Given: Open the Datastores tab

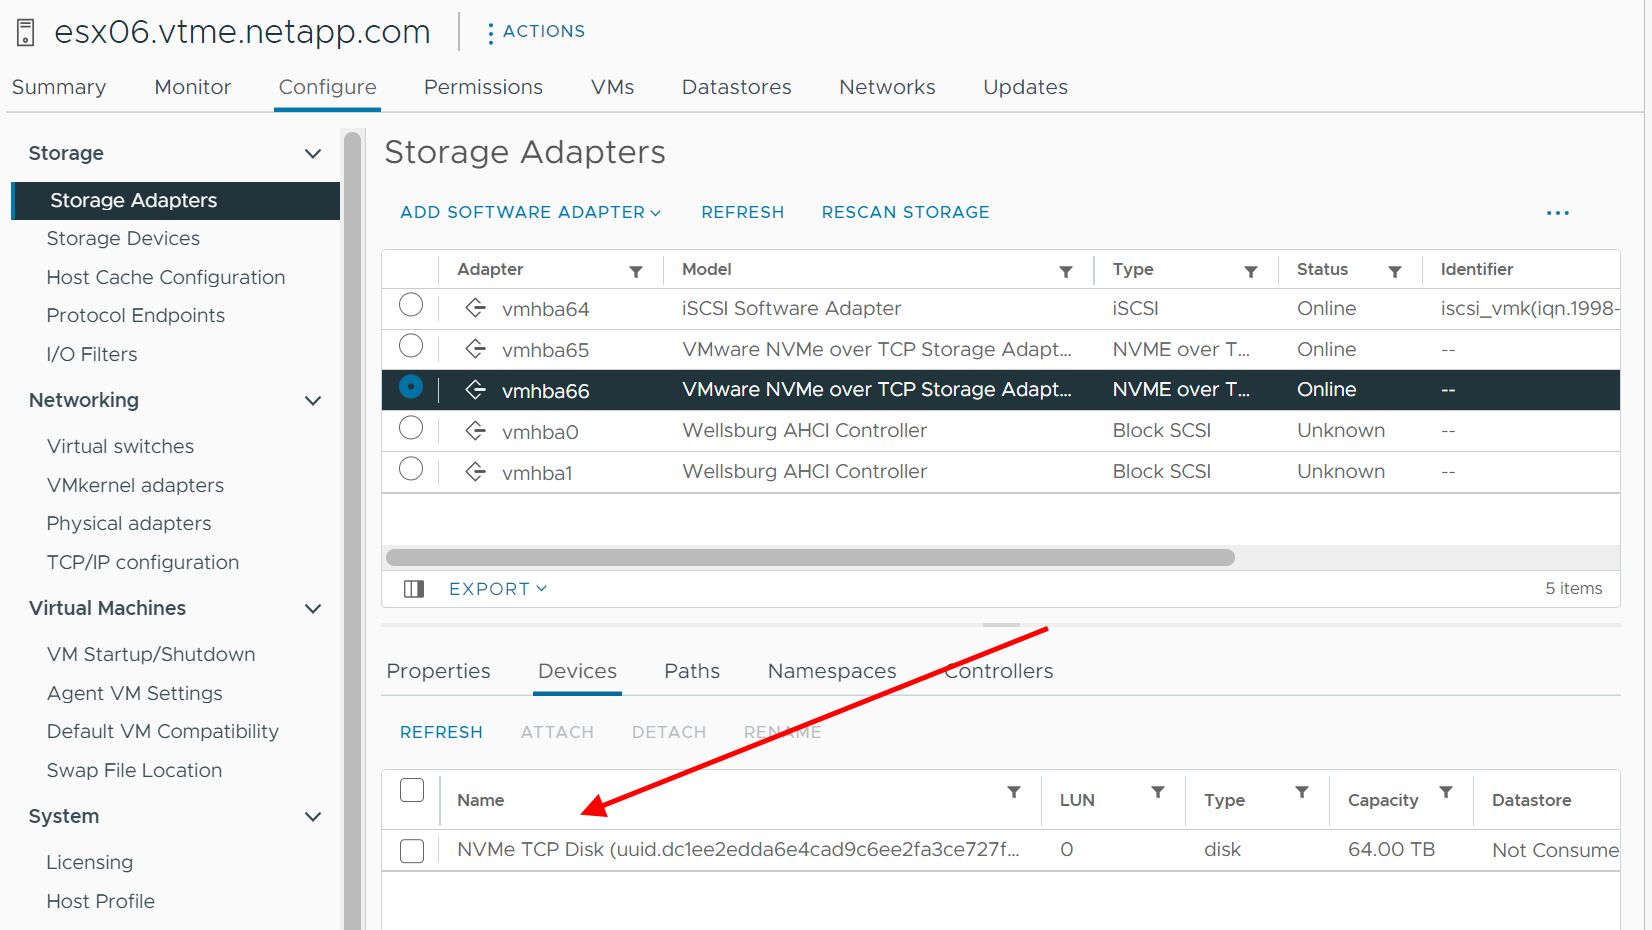Looking at the screenshot, I should pyautogui.click(x=736, y=87).
